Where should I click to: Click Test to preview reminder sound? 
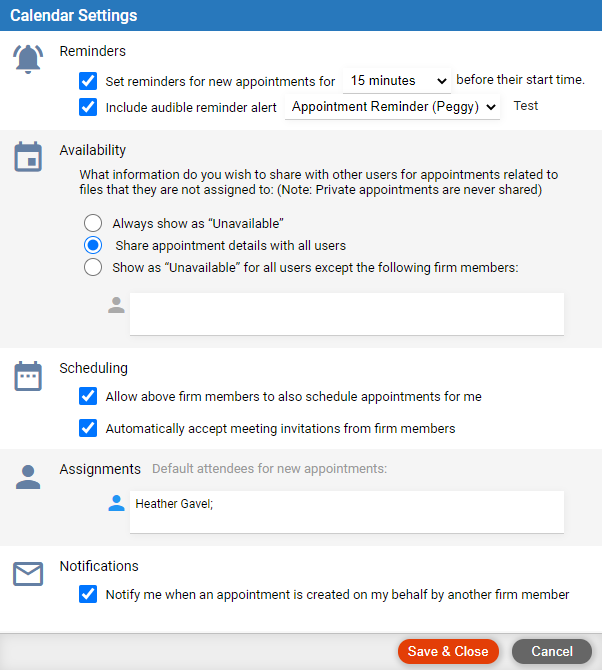[526, 106]
